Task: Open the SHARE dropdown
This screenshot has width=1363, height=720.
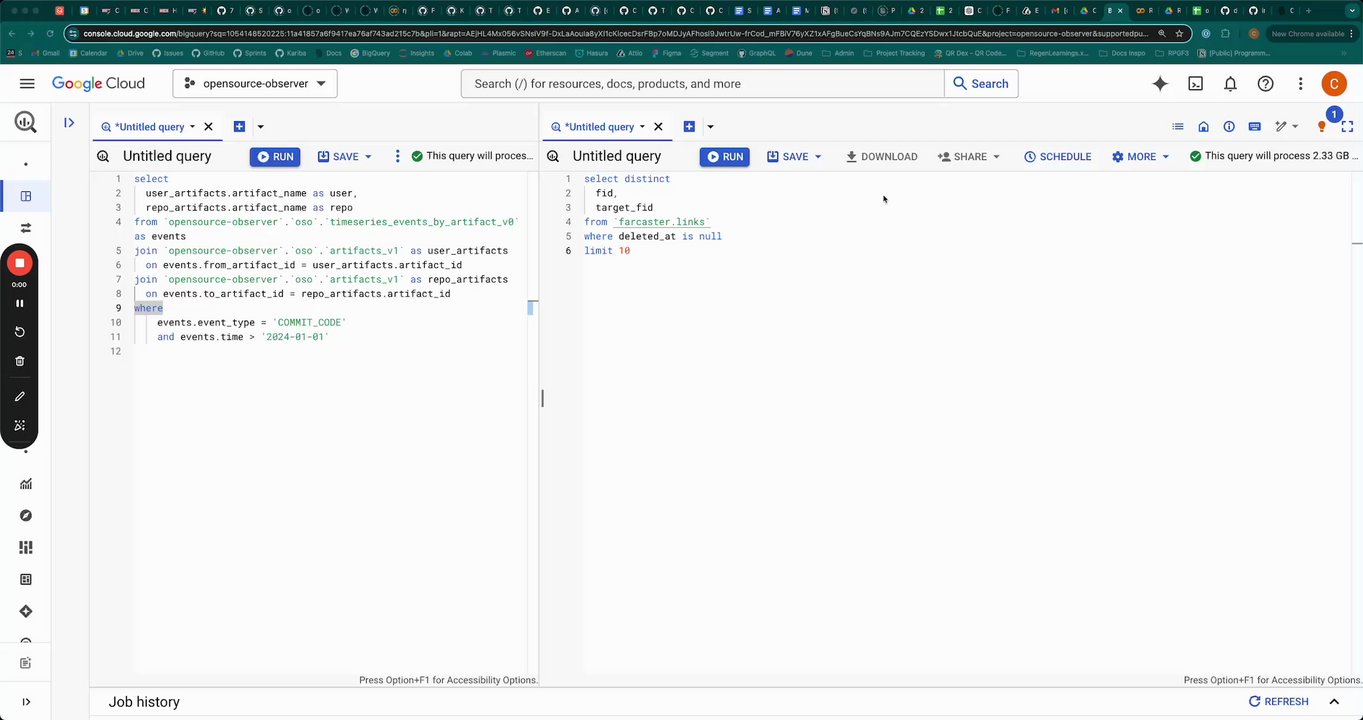Action: (969, 157)
